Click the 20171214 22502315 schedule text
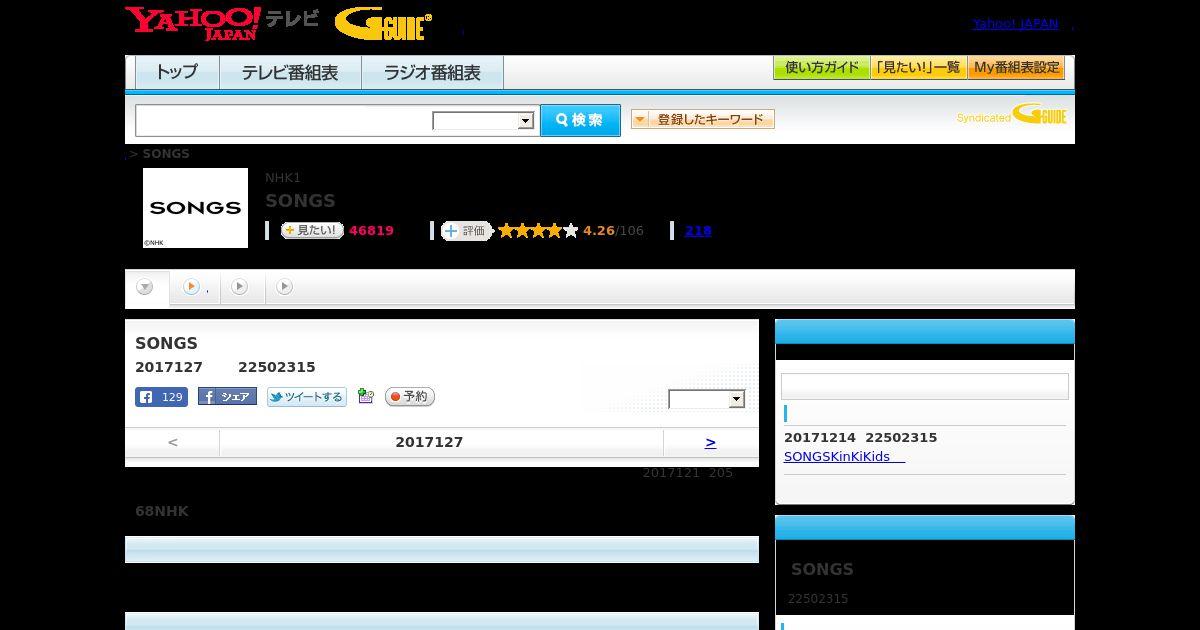Screen dimensions: 1200x630 click(x=860, y=438)
